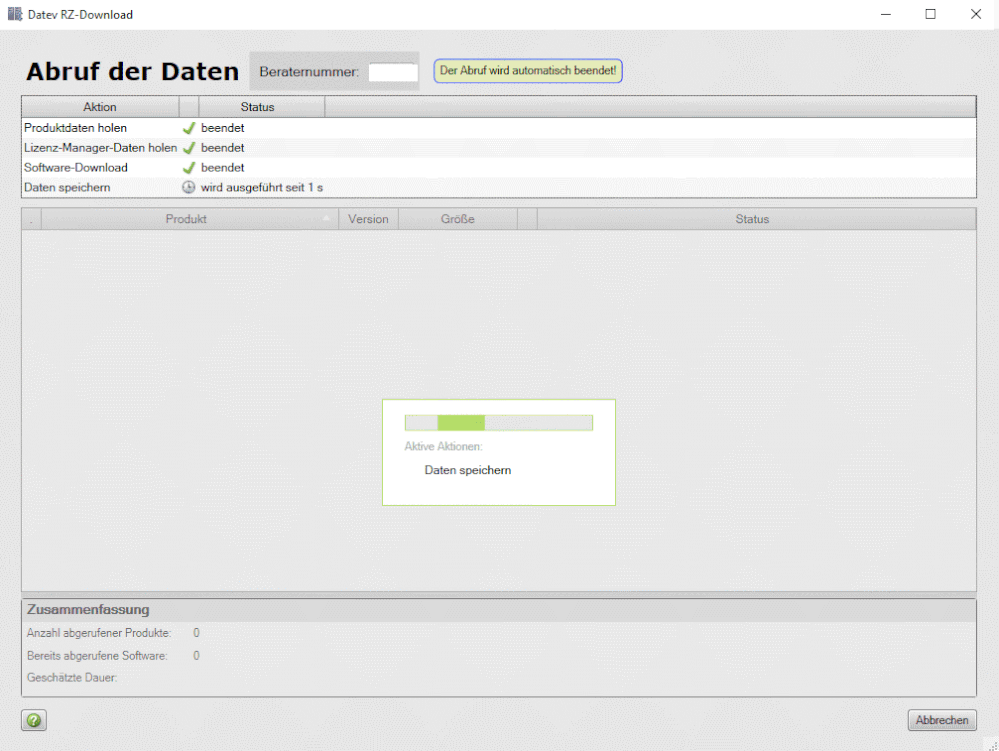Image resolution: width=999 pixels, height=751 pixels.
Task: Click 'Daten speichern' in progress box
Action: click(x=468, y=470)
